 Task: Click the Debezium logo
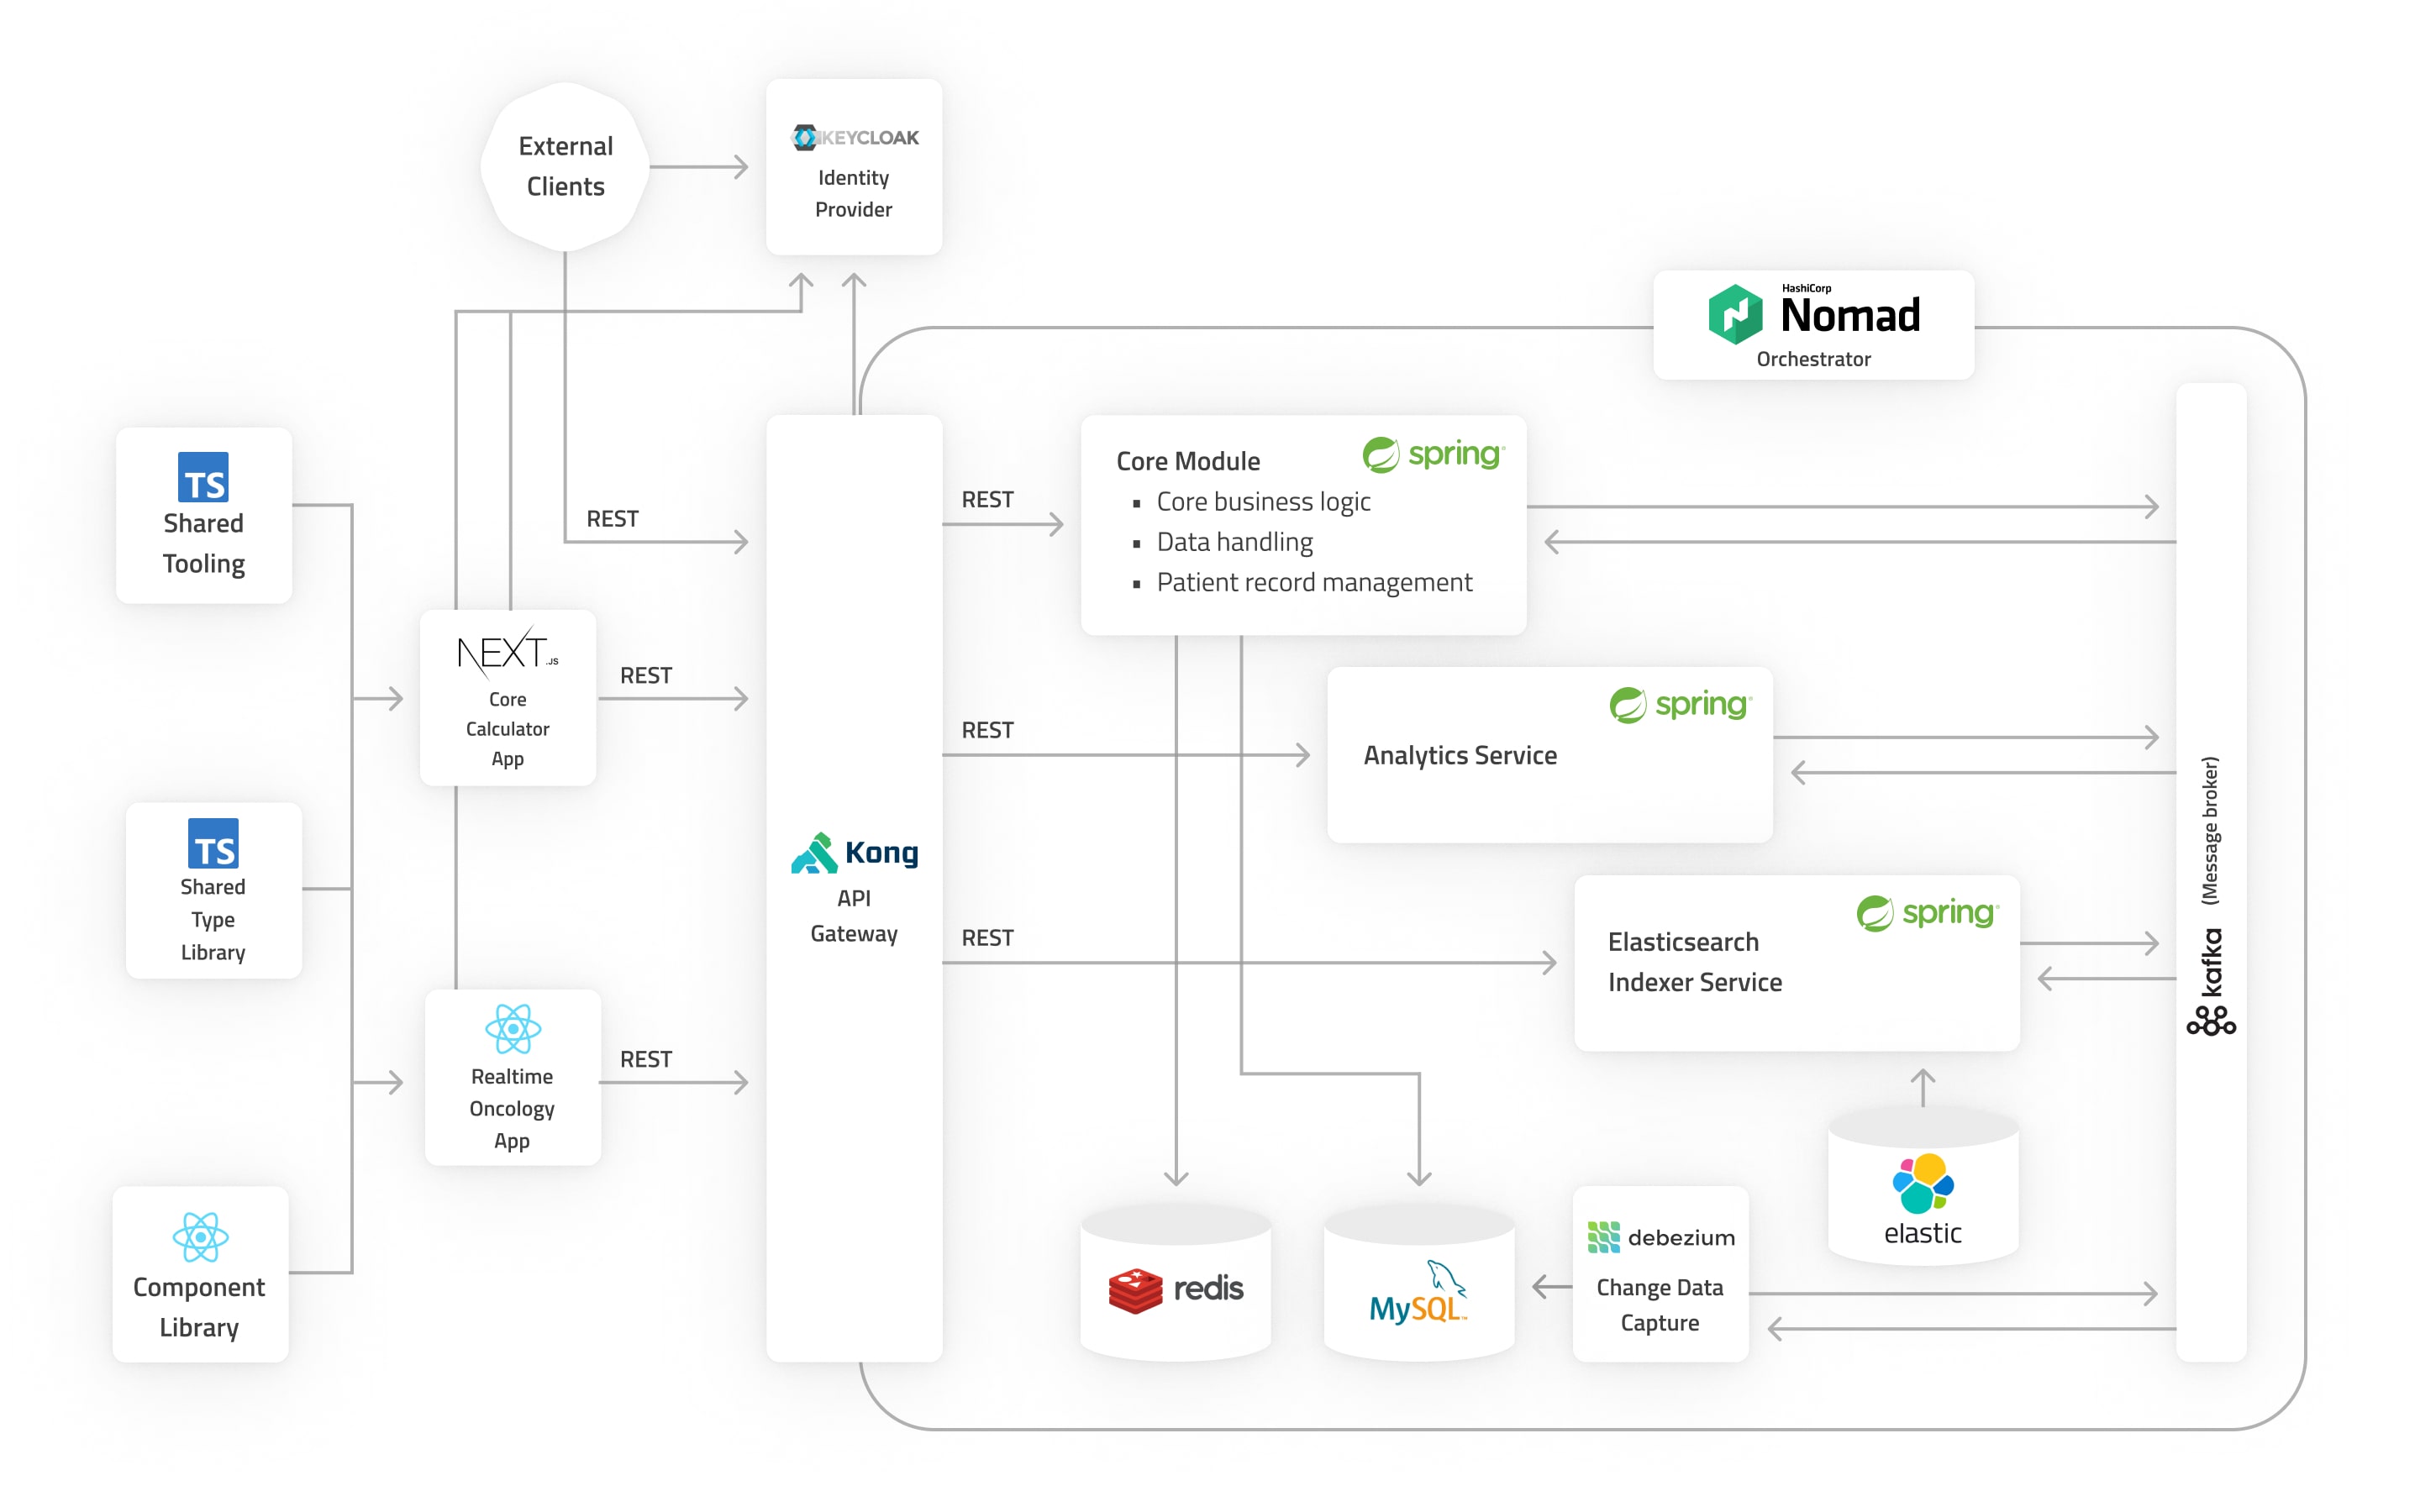click(1661, 1237)
